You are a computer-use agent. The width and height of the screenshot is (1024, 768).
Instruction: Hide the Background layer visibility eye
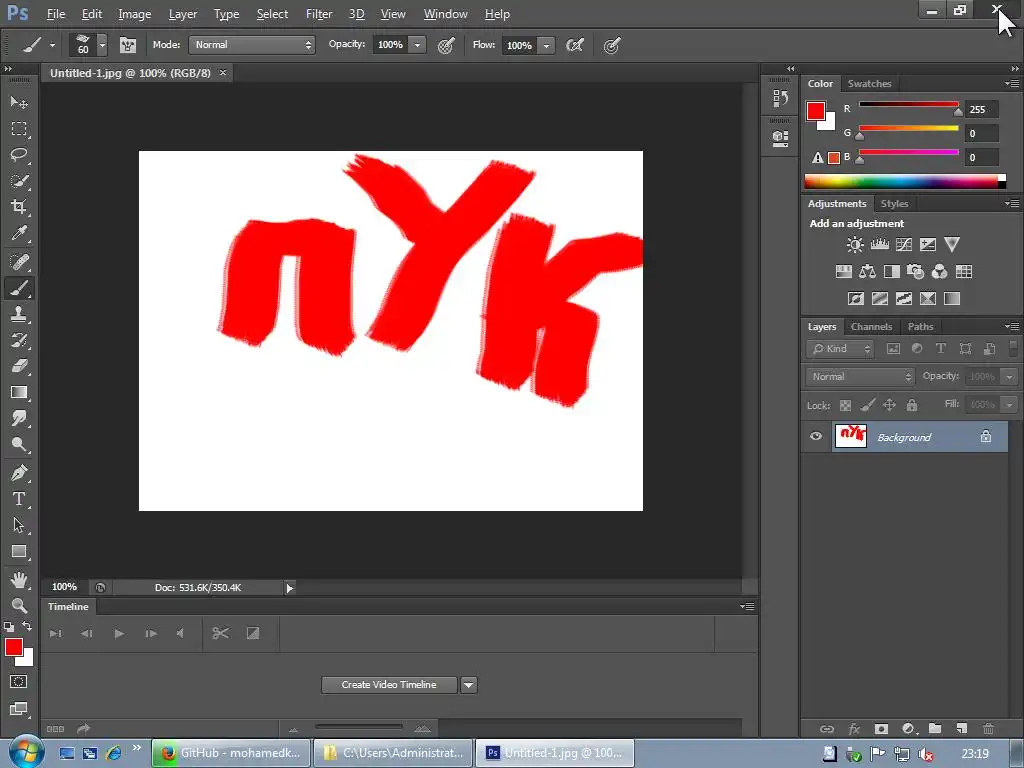pyautogui.click(x=816, y=436)
